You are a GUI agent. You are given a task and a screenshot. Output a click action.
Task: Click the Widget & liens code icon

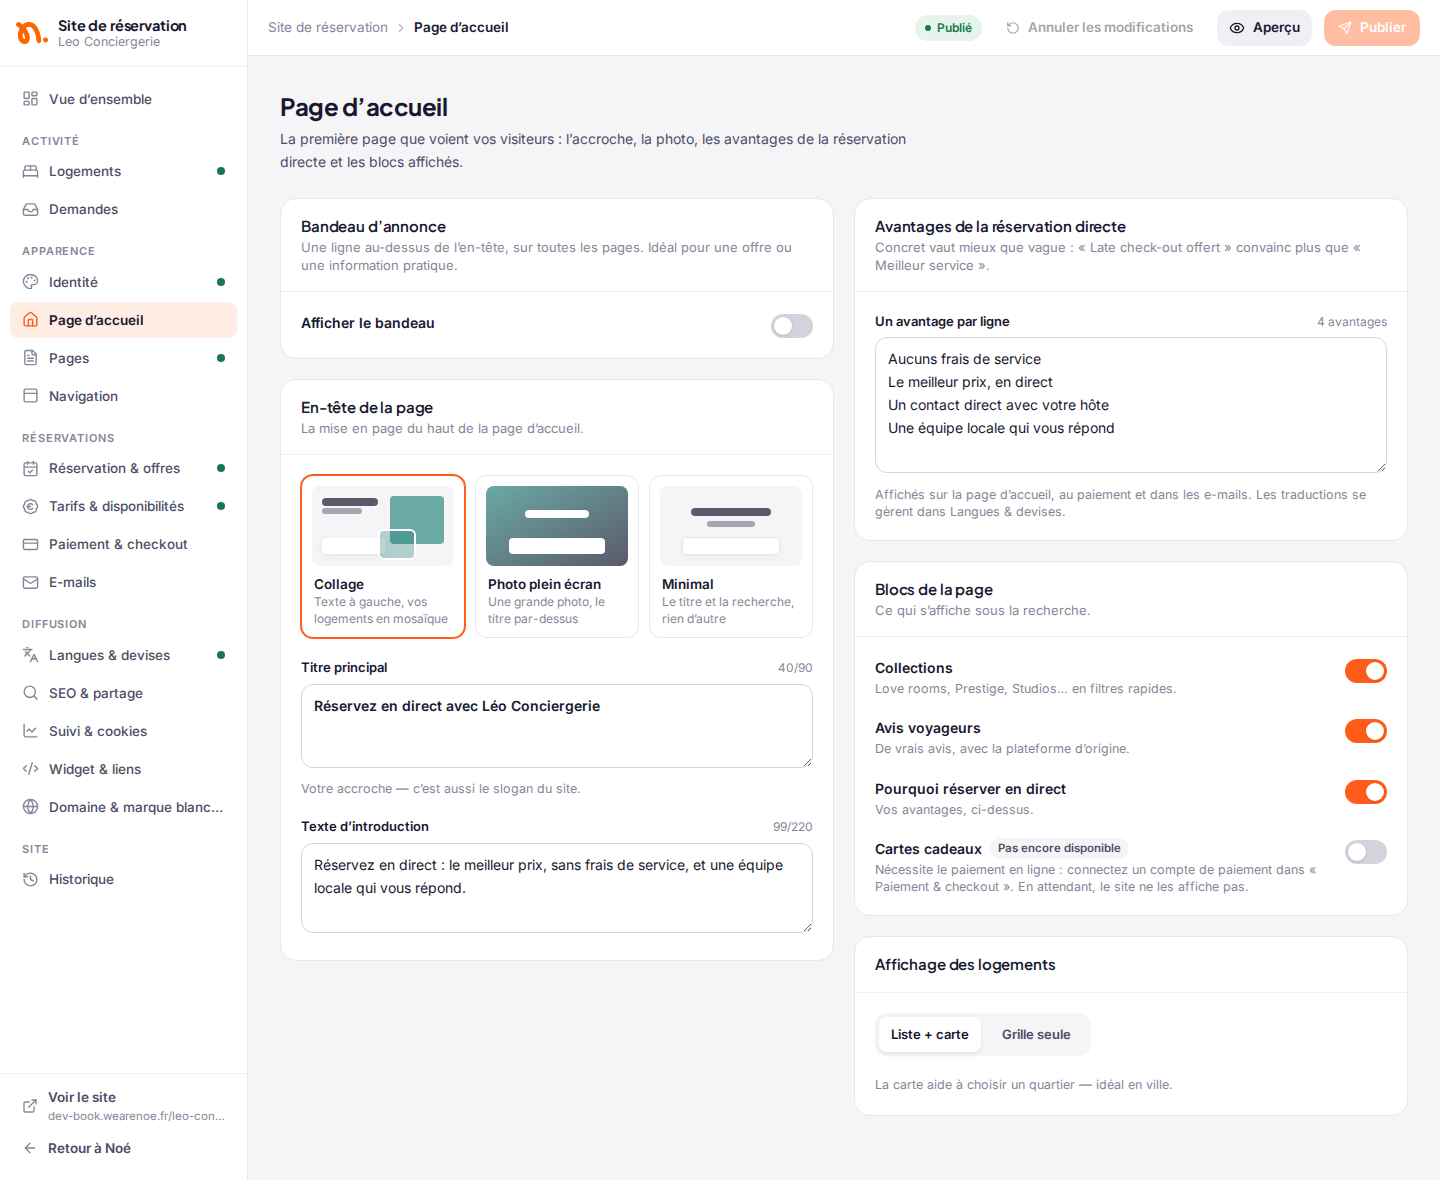click(31, 769)
